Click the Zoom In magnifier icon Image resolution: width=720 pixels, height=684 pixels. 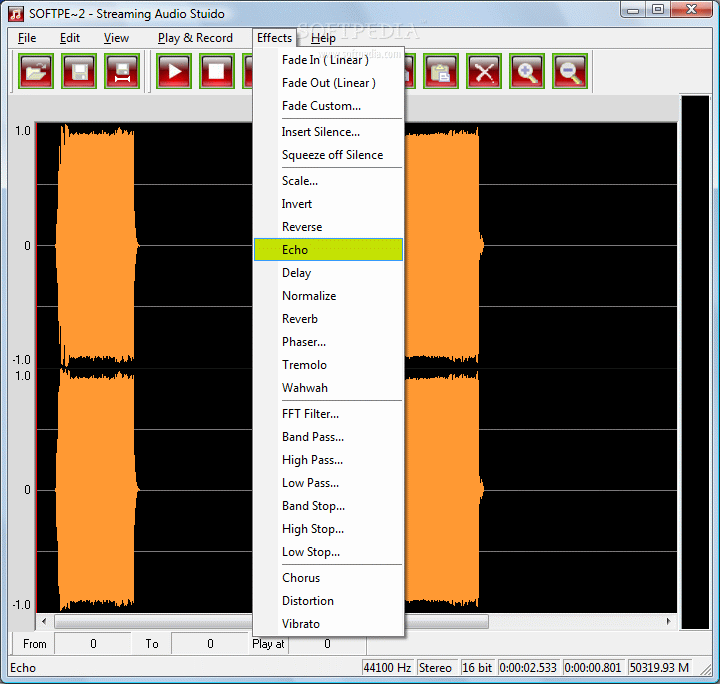[x=527, y=71]
